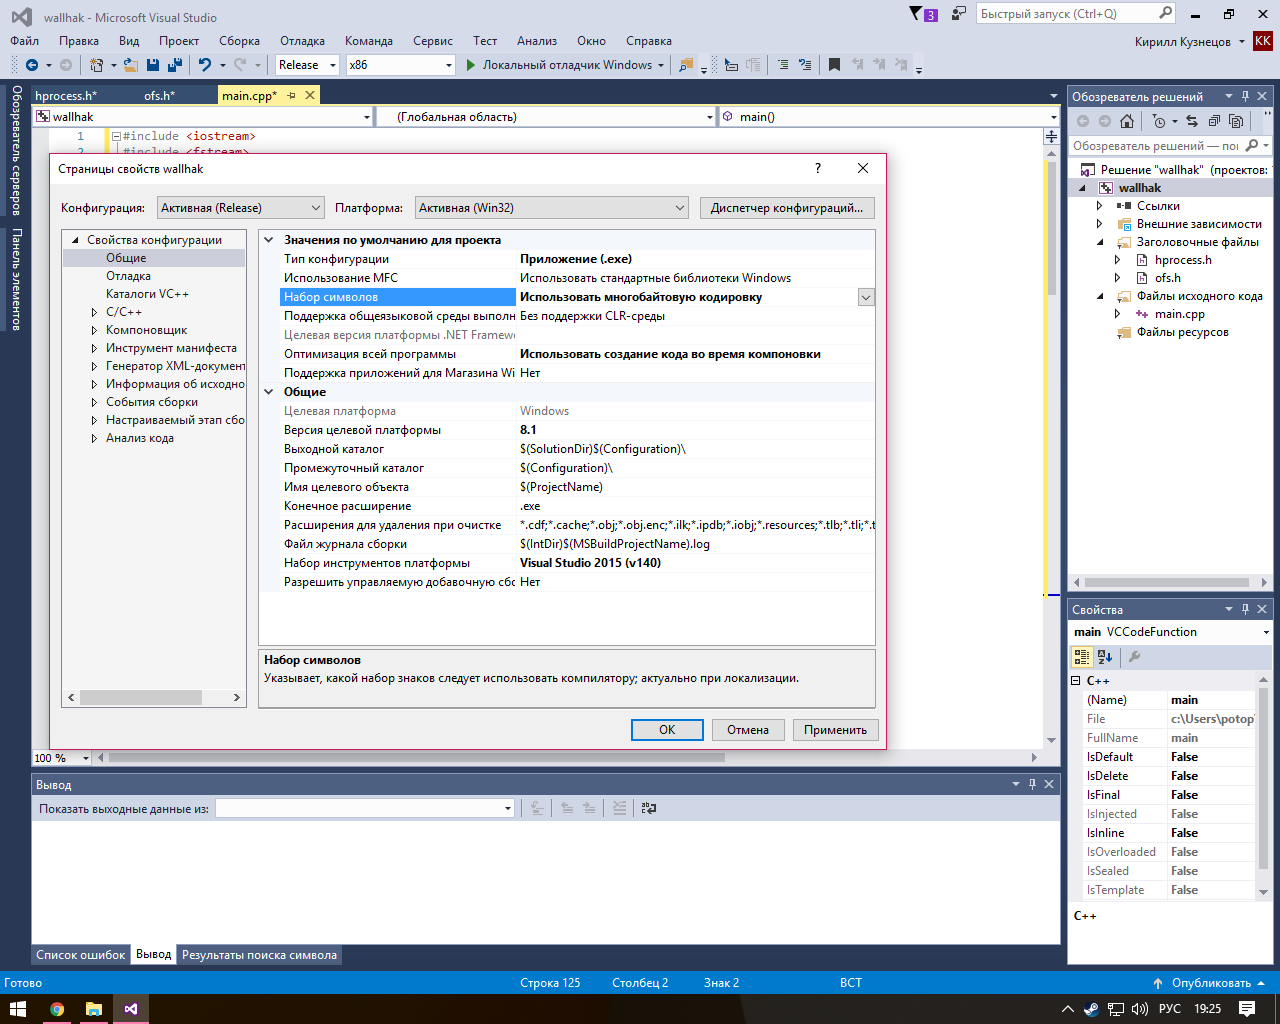
Task: Sync with active document in Solution Explorer
Action: 1192,121
